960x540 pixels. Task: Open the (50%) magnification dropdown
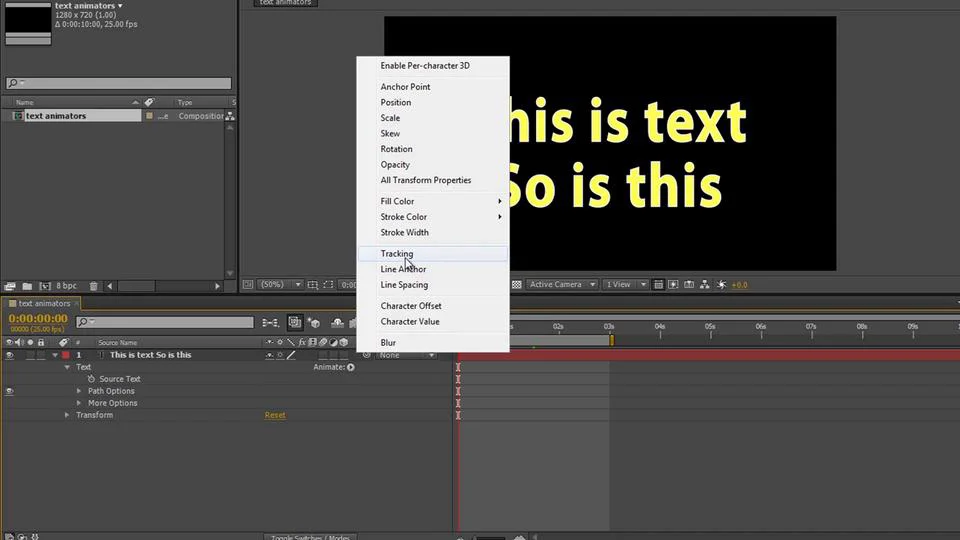tap(280, 285)
